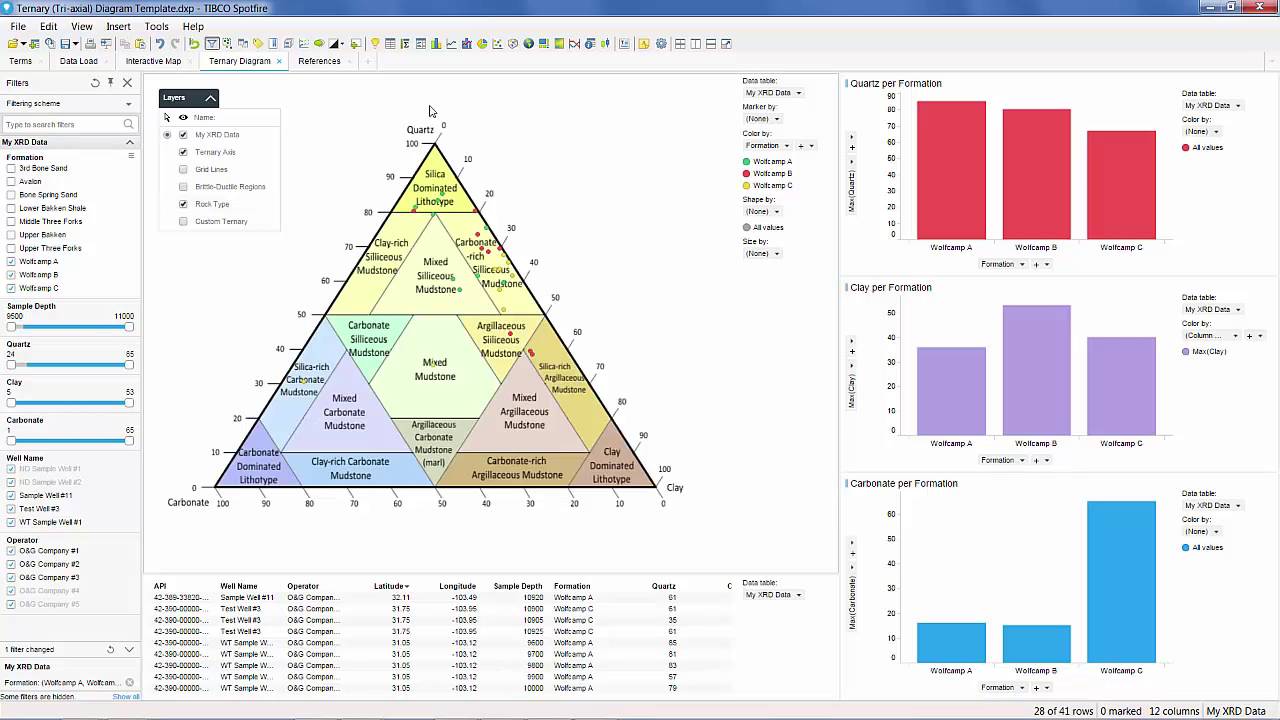Click the Sample Depth slider left handle
Screen dimensions: 1280x720
11,327
